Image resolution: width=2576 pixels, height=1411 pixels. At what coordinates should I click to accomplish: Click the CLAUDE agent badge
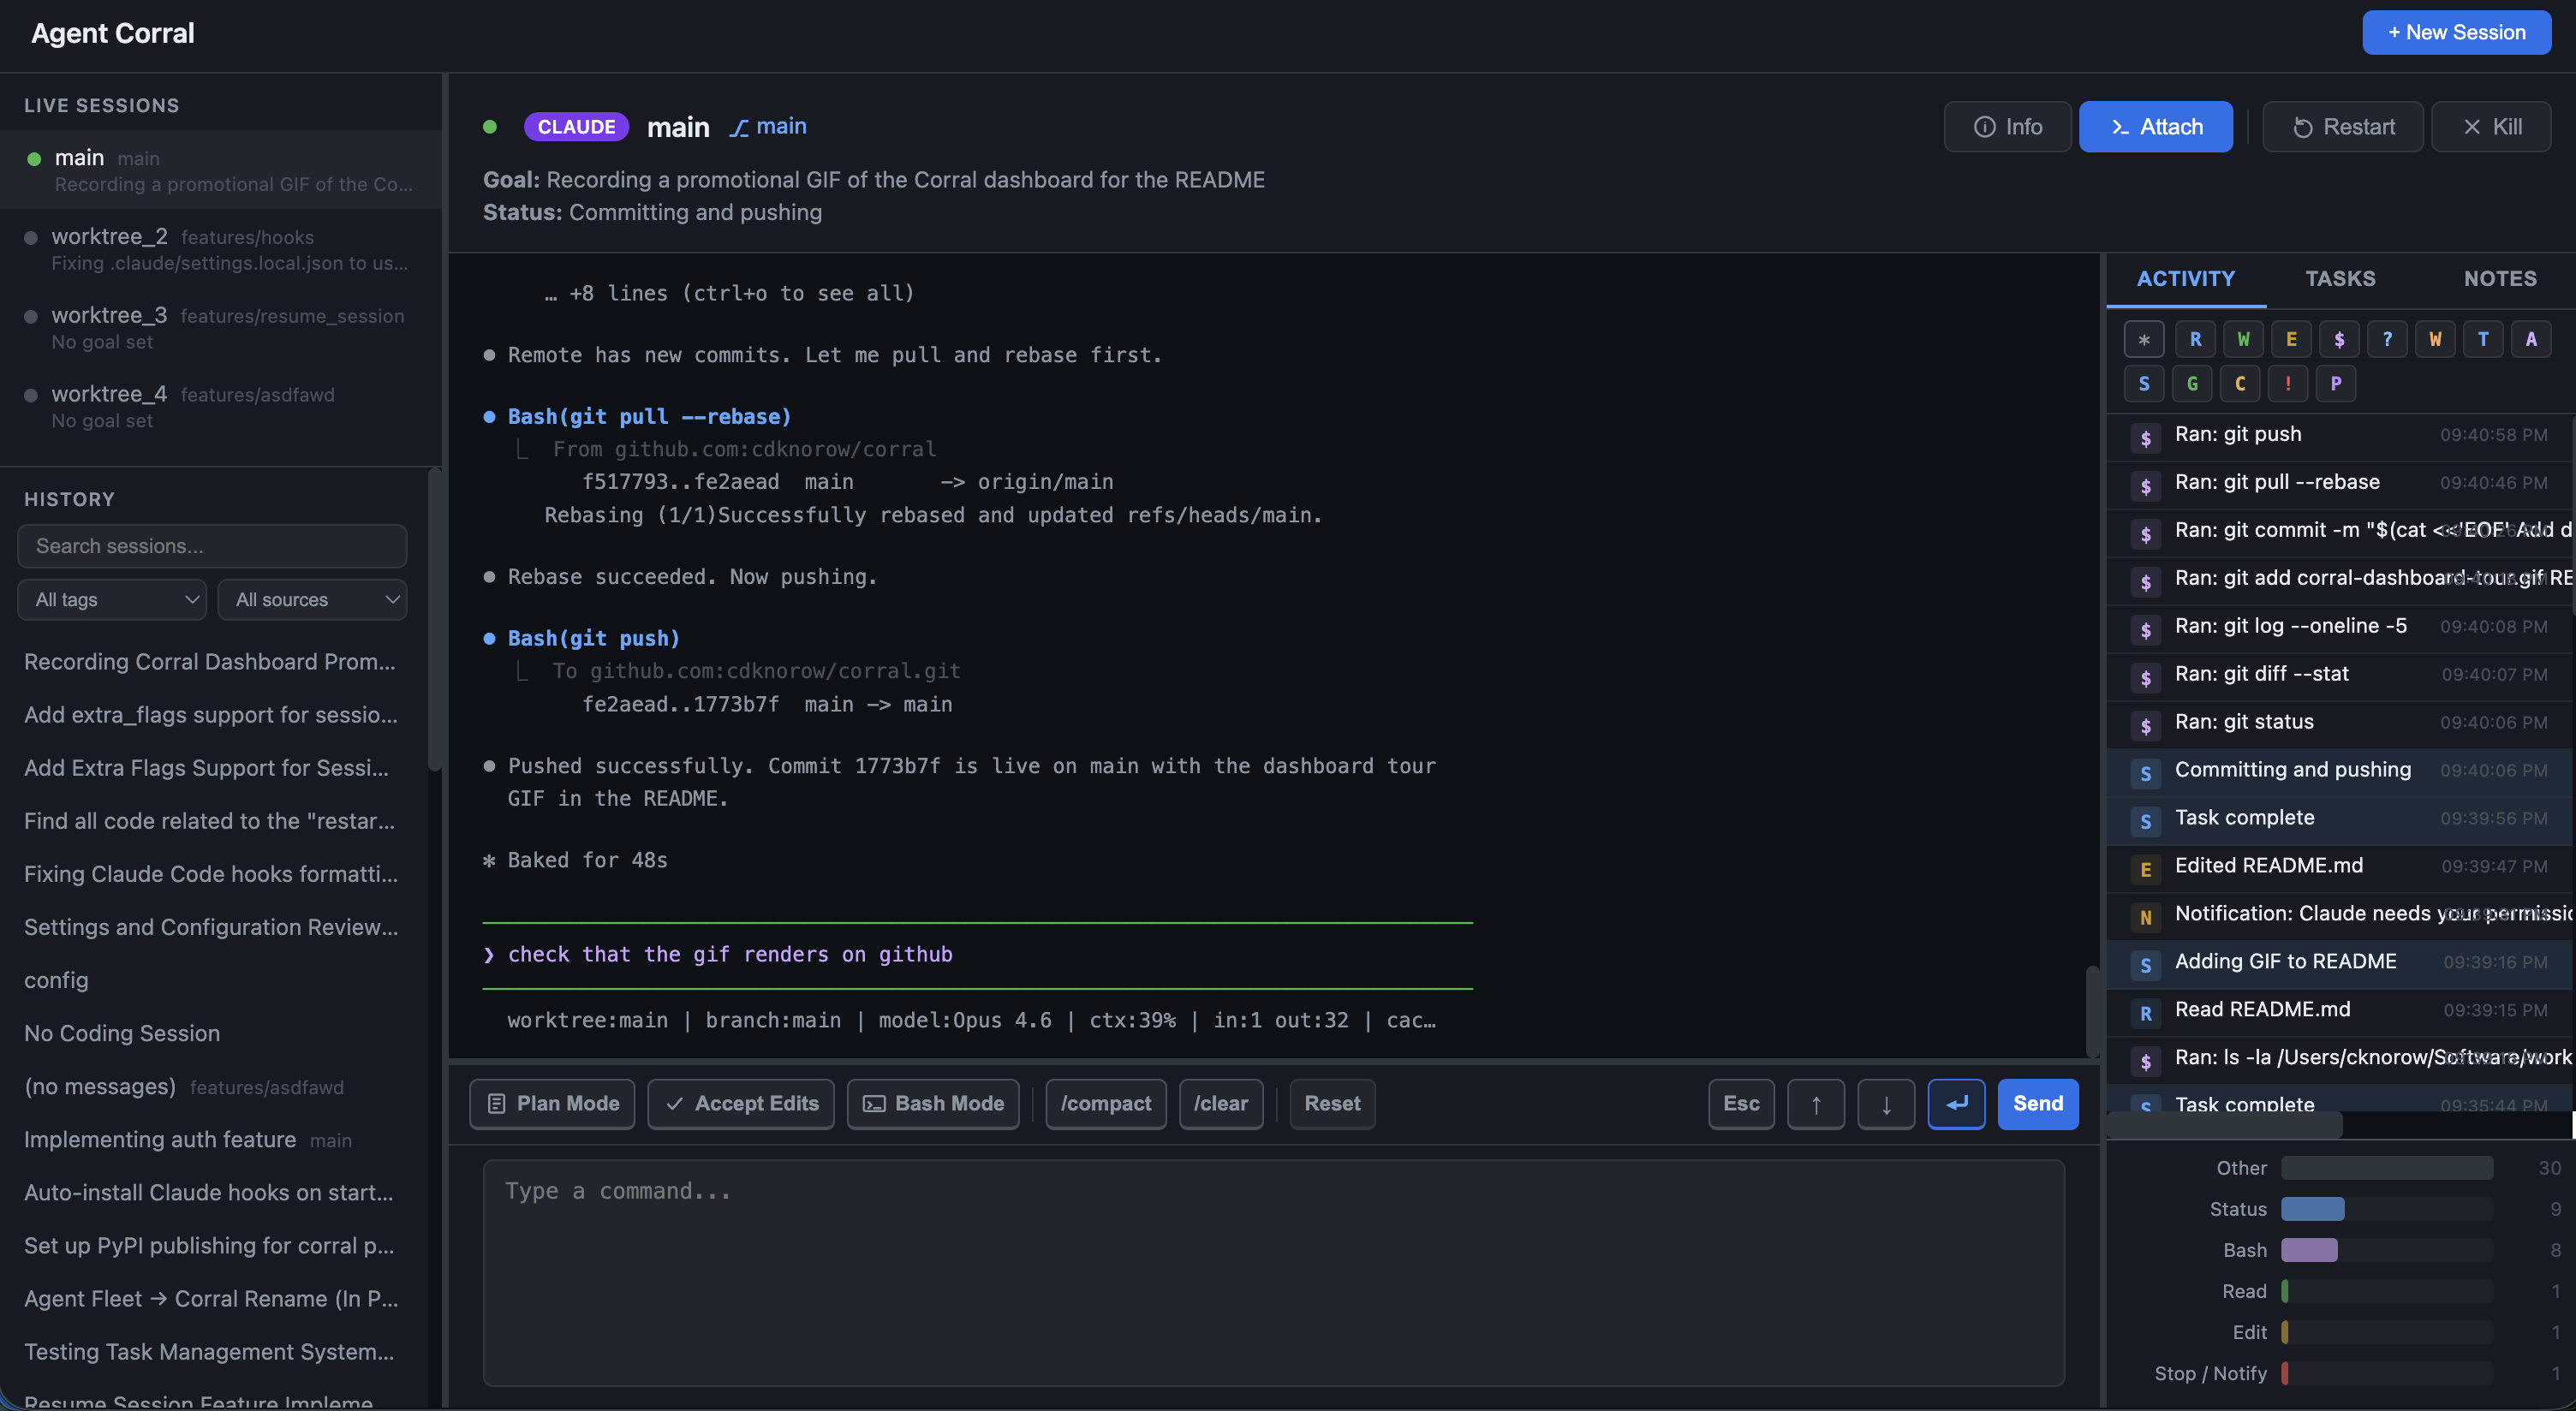(576, 127)
